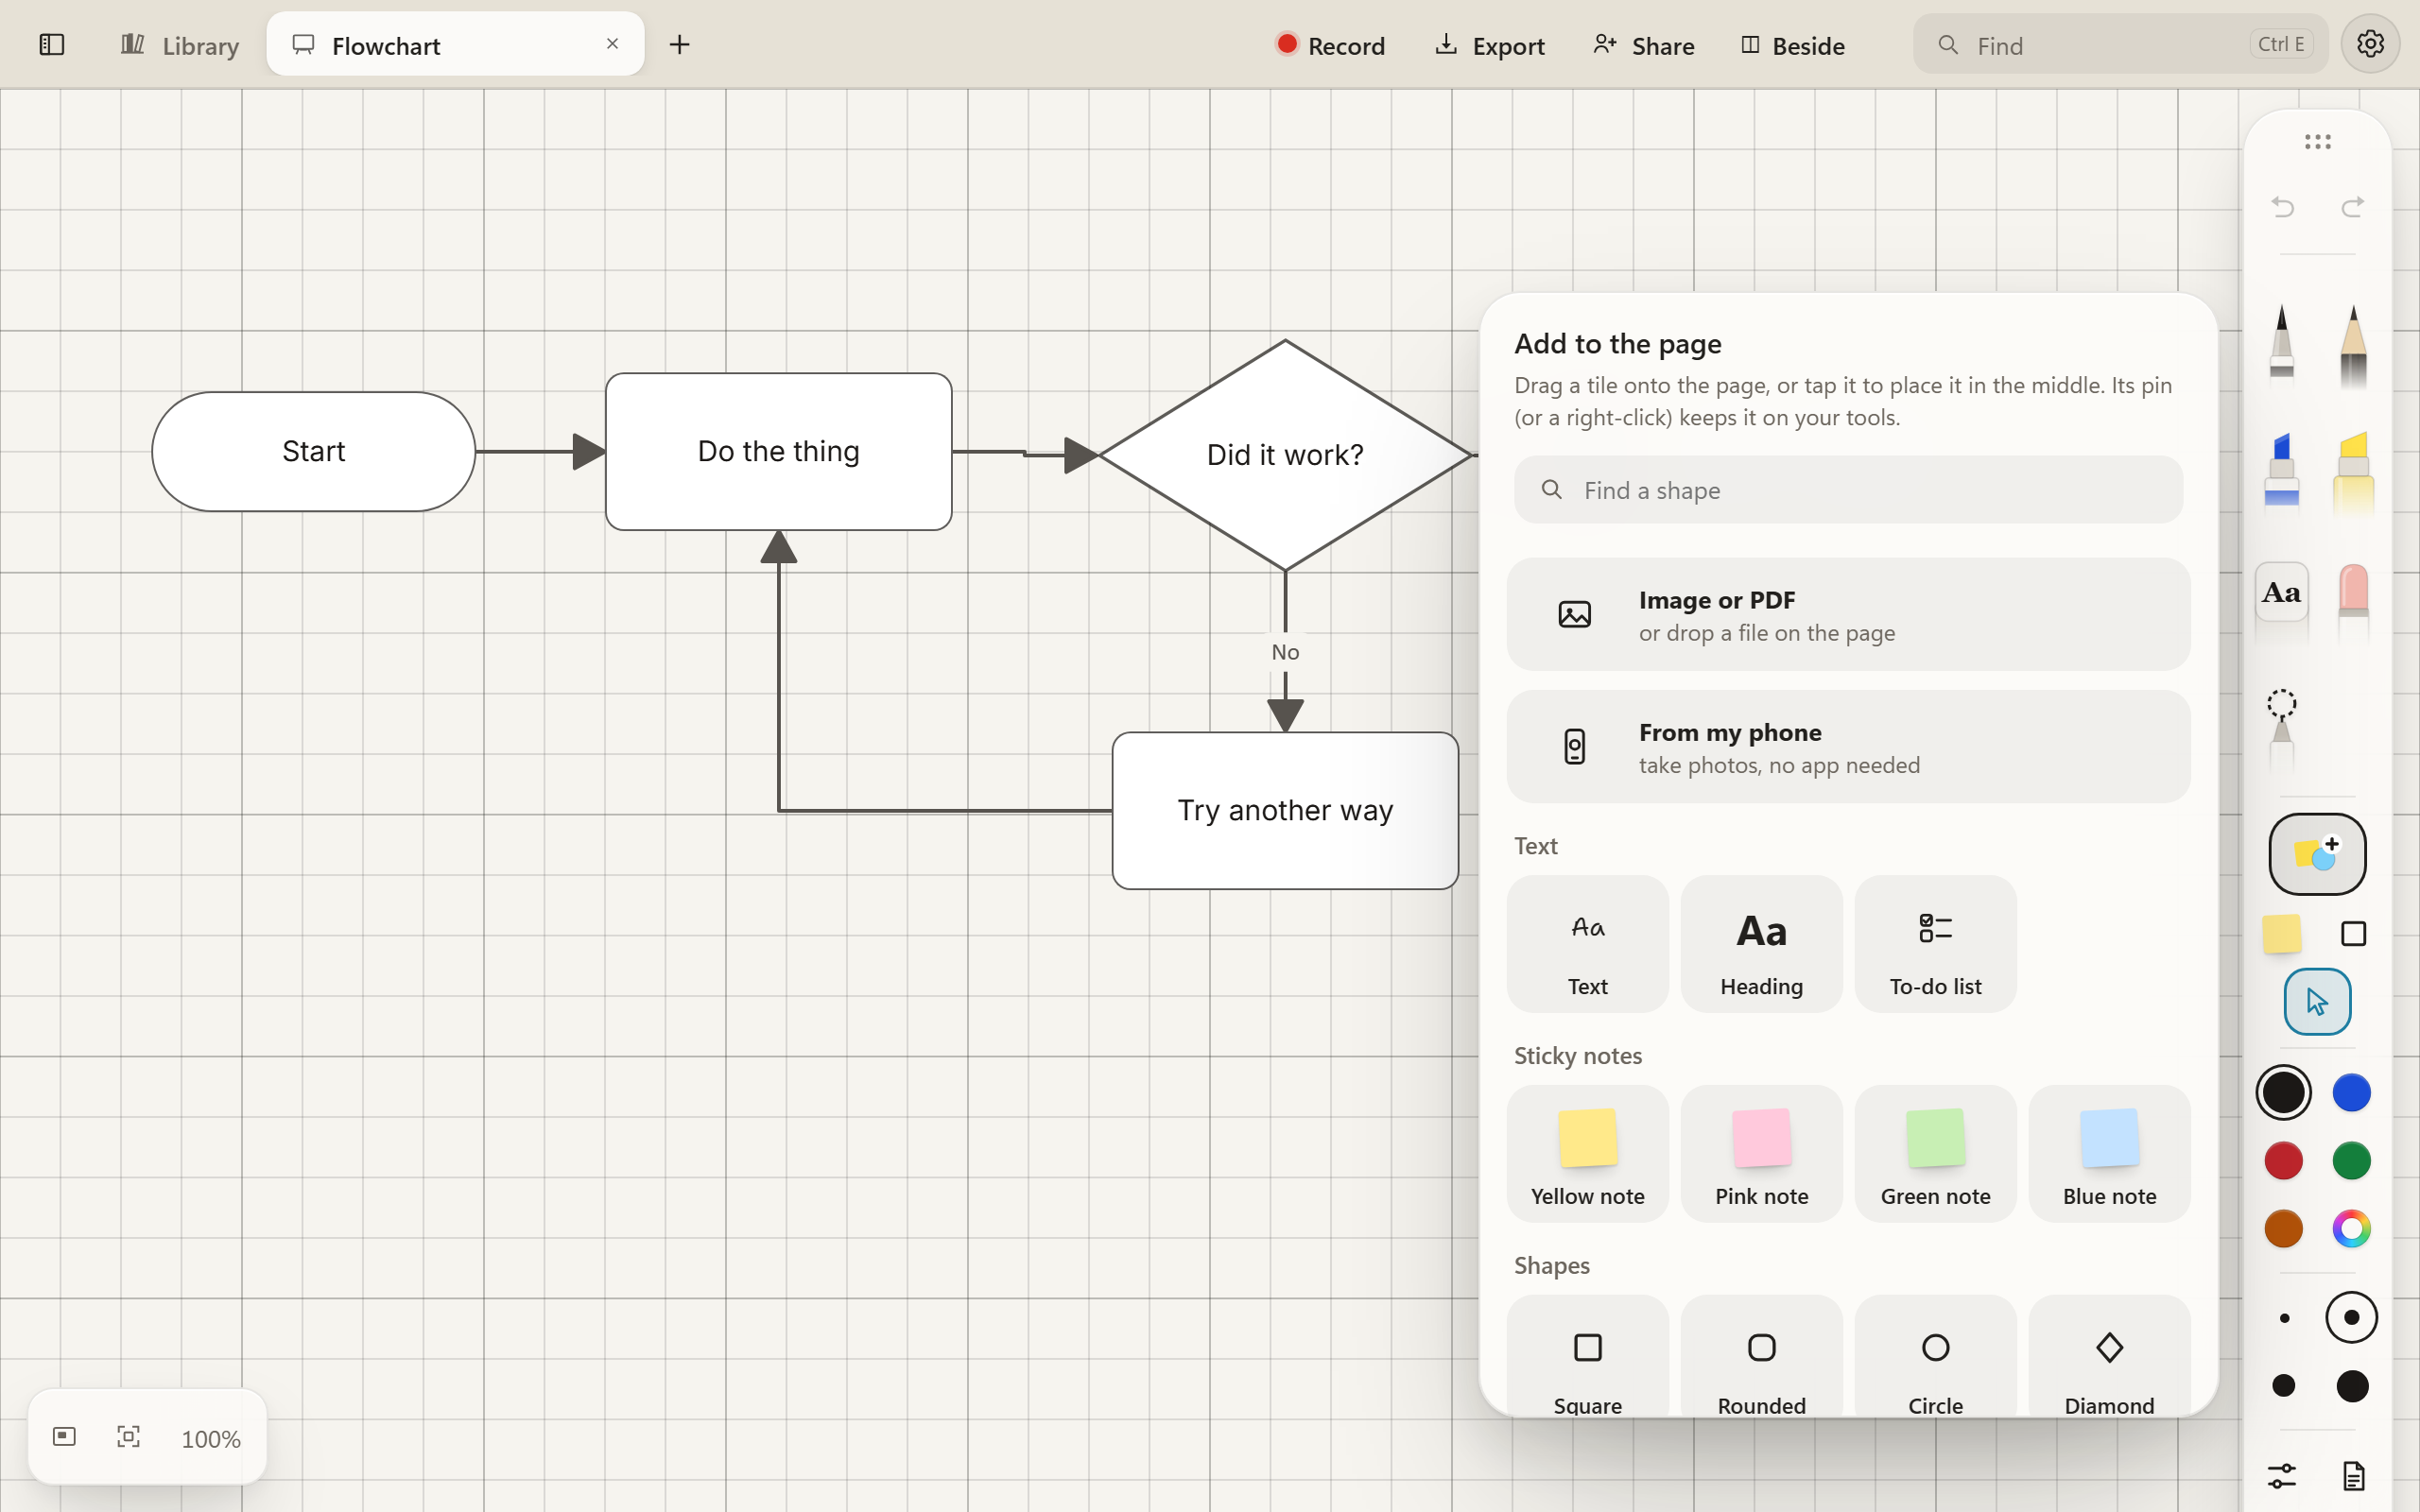Screen dimensions: 2420x1512
Task: Focus the Find search field
Action: pos(2120,45)
